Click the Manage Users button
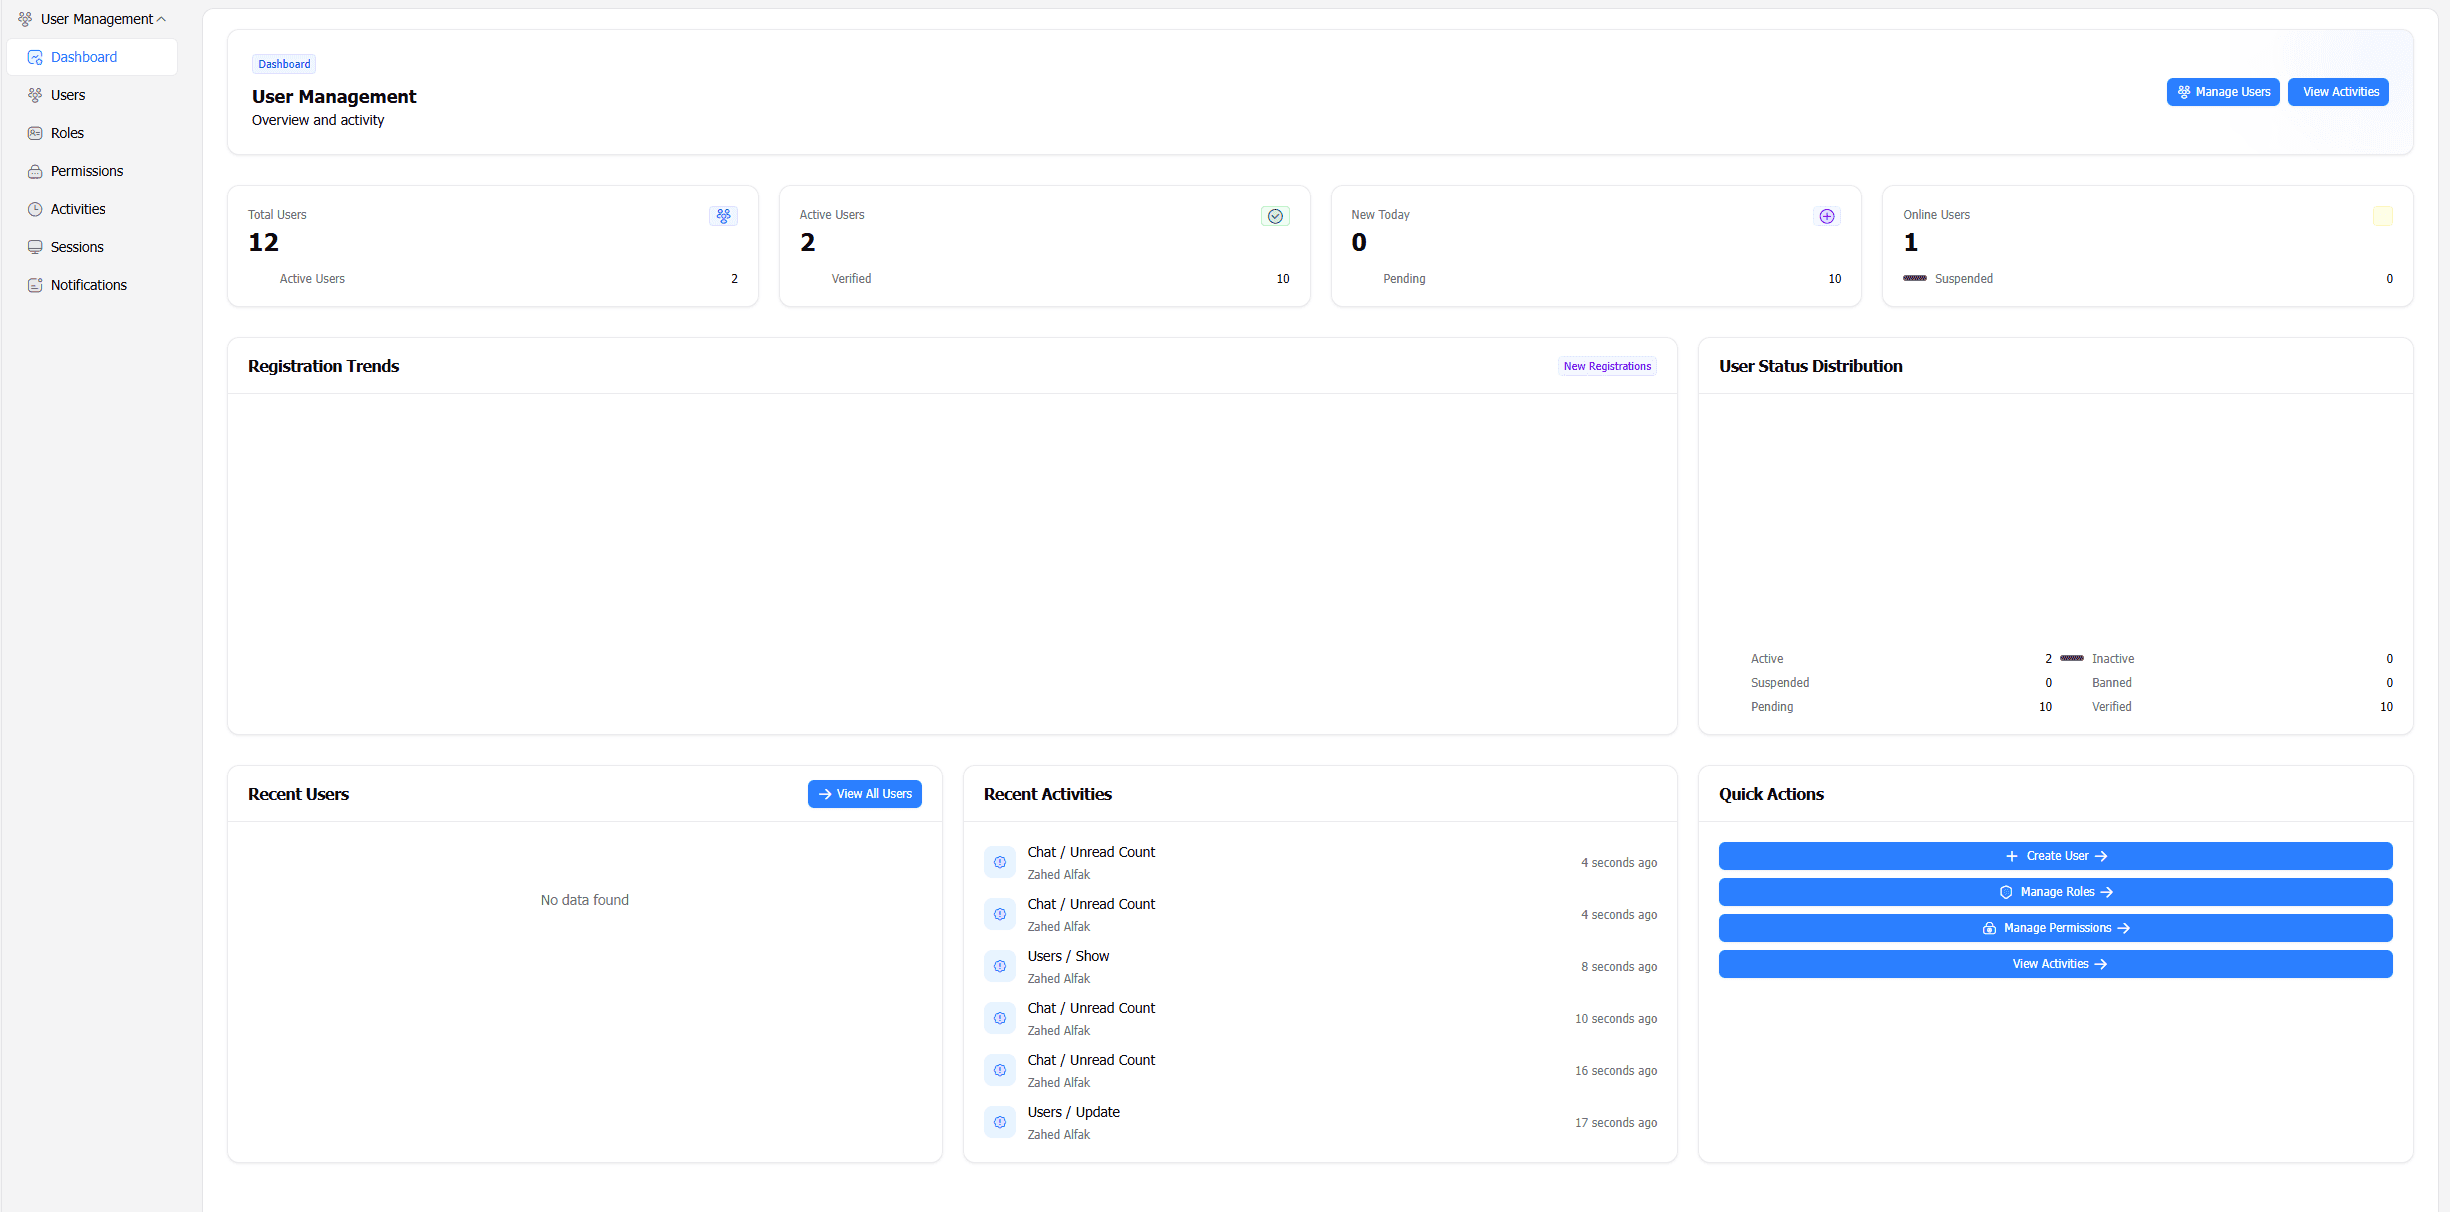This screenshot has width=2450, height=1212. (2223, 91)
